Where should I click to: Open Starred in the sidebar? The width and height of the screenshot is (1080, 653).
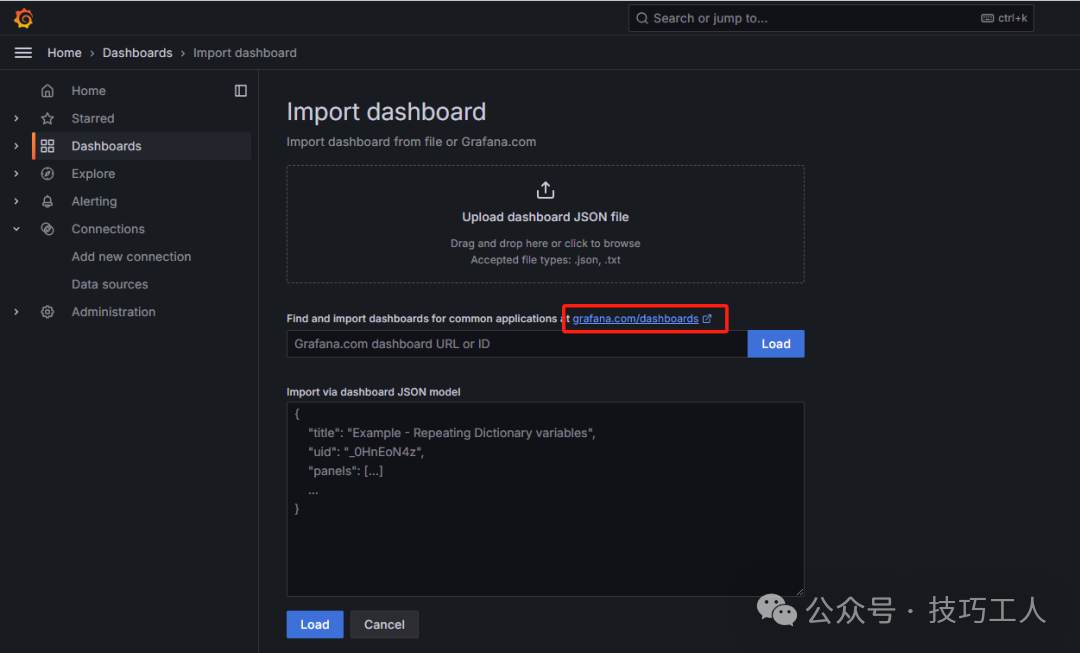pos(93,118)
